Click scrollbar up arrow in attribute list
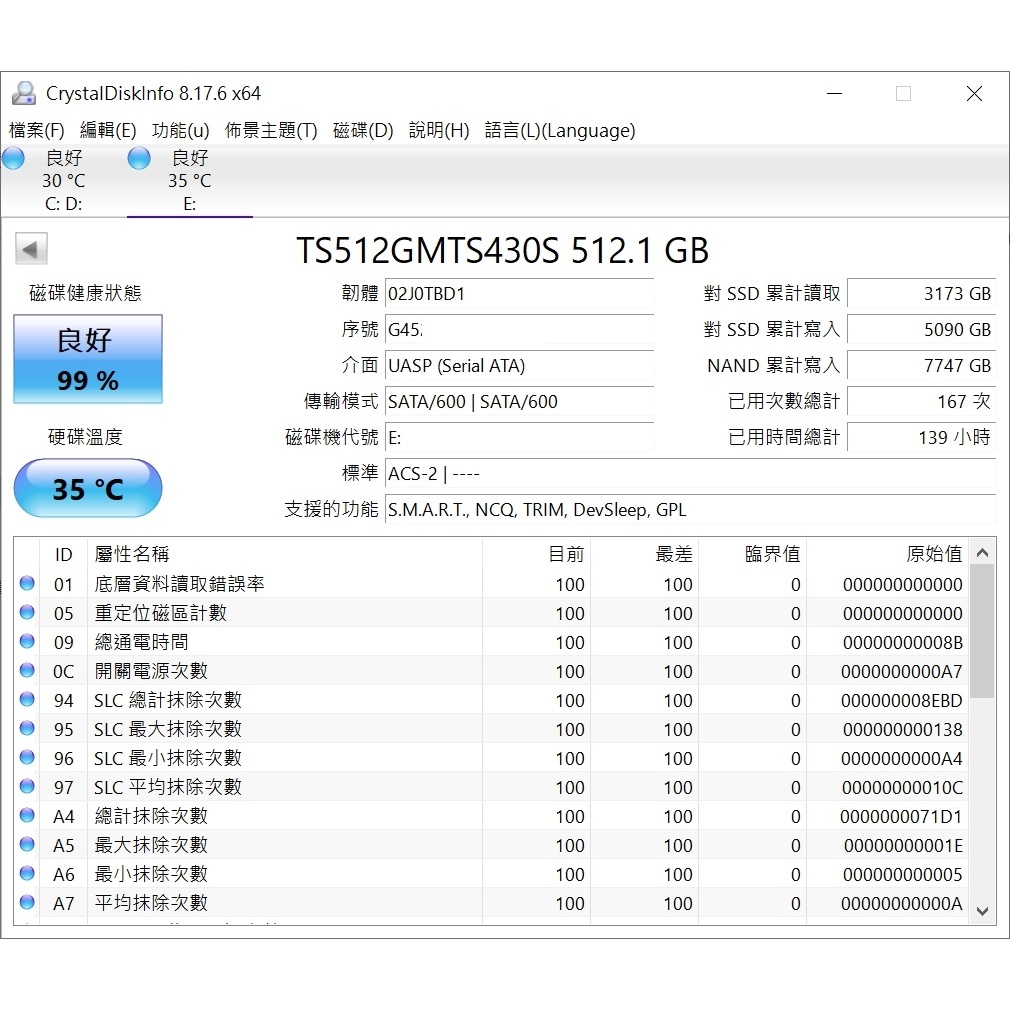The width and height of the screenshot is (1010, 1010). pos(982,553)
